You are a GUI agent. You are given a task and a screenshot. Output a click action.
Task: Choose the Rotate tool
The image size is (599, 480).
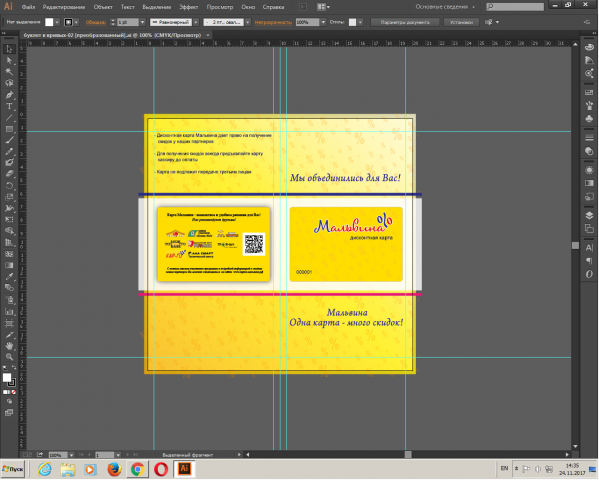pyautogui.click(x=9, y=186)
